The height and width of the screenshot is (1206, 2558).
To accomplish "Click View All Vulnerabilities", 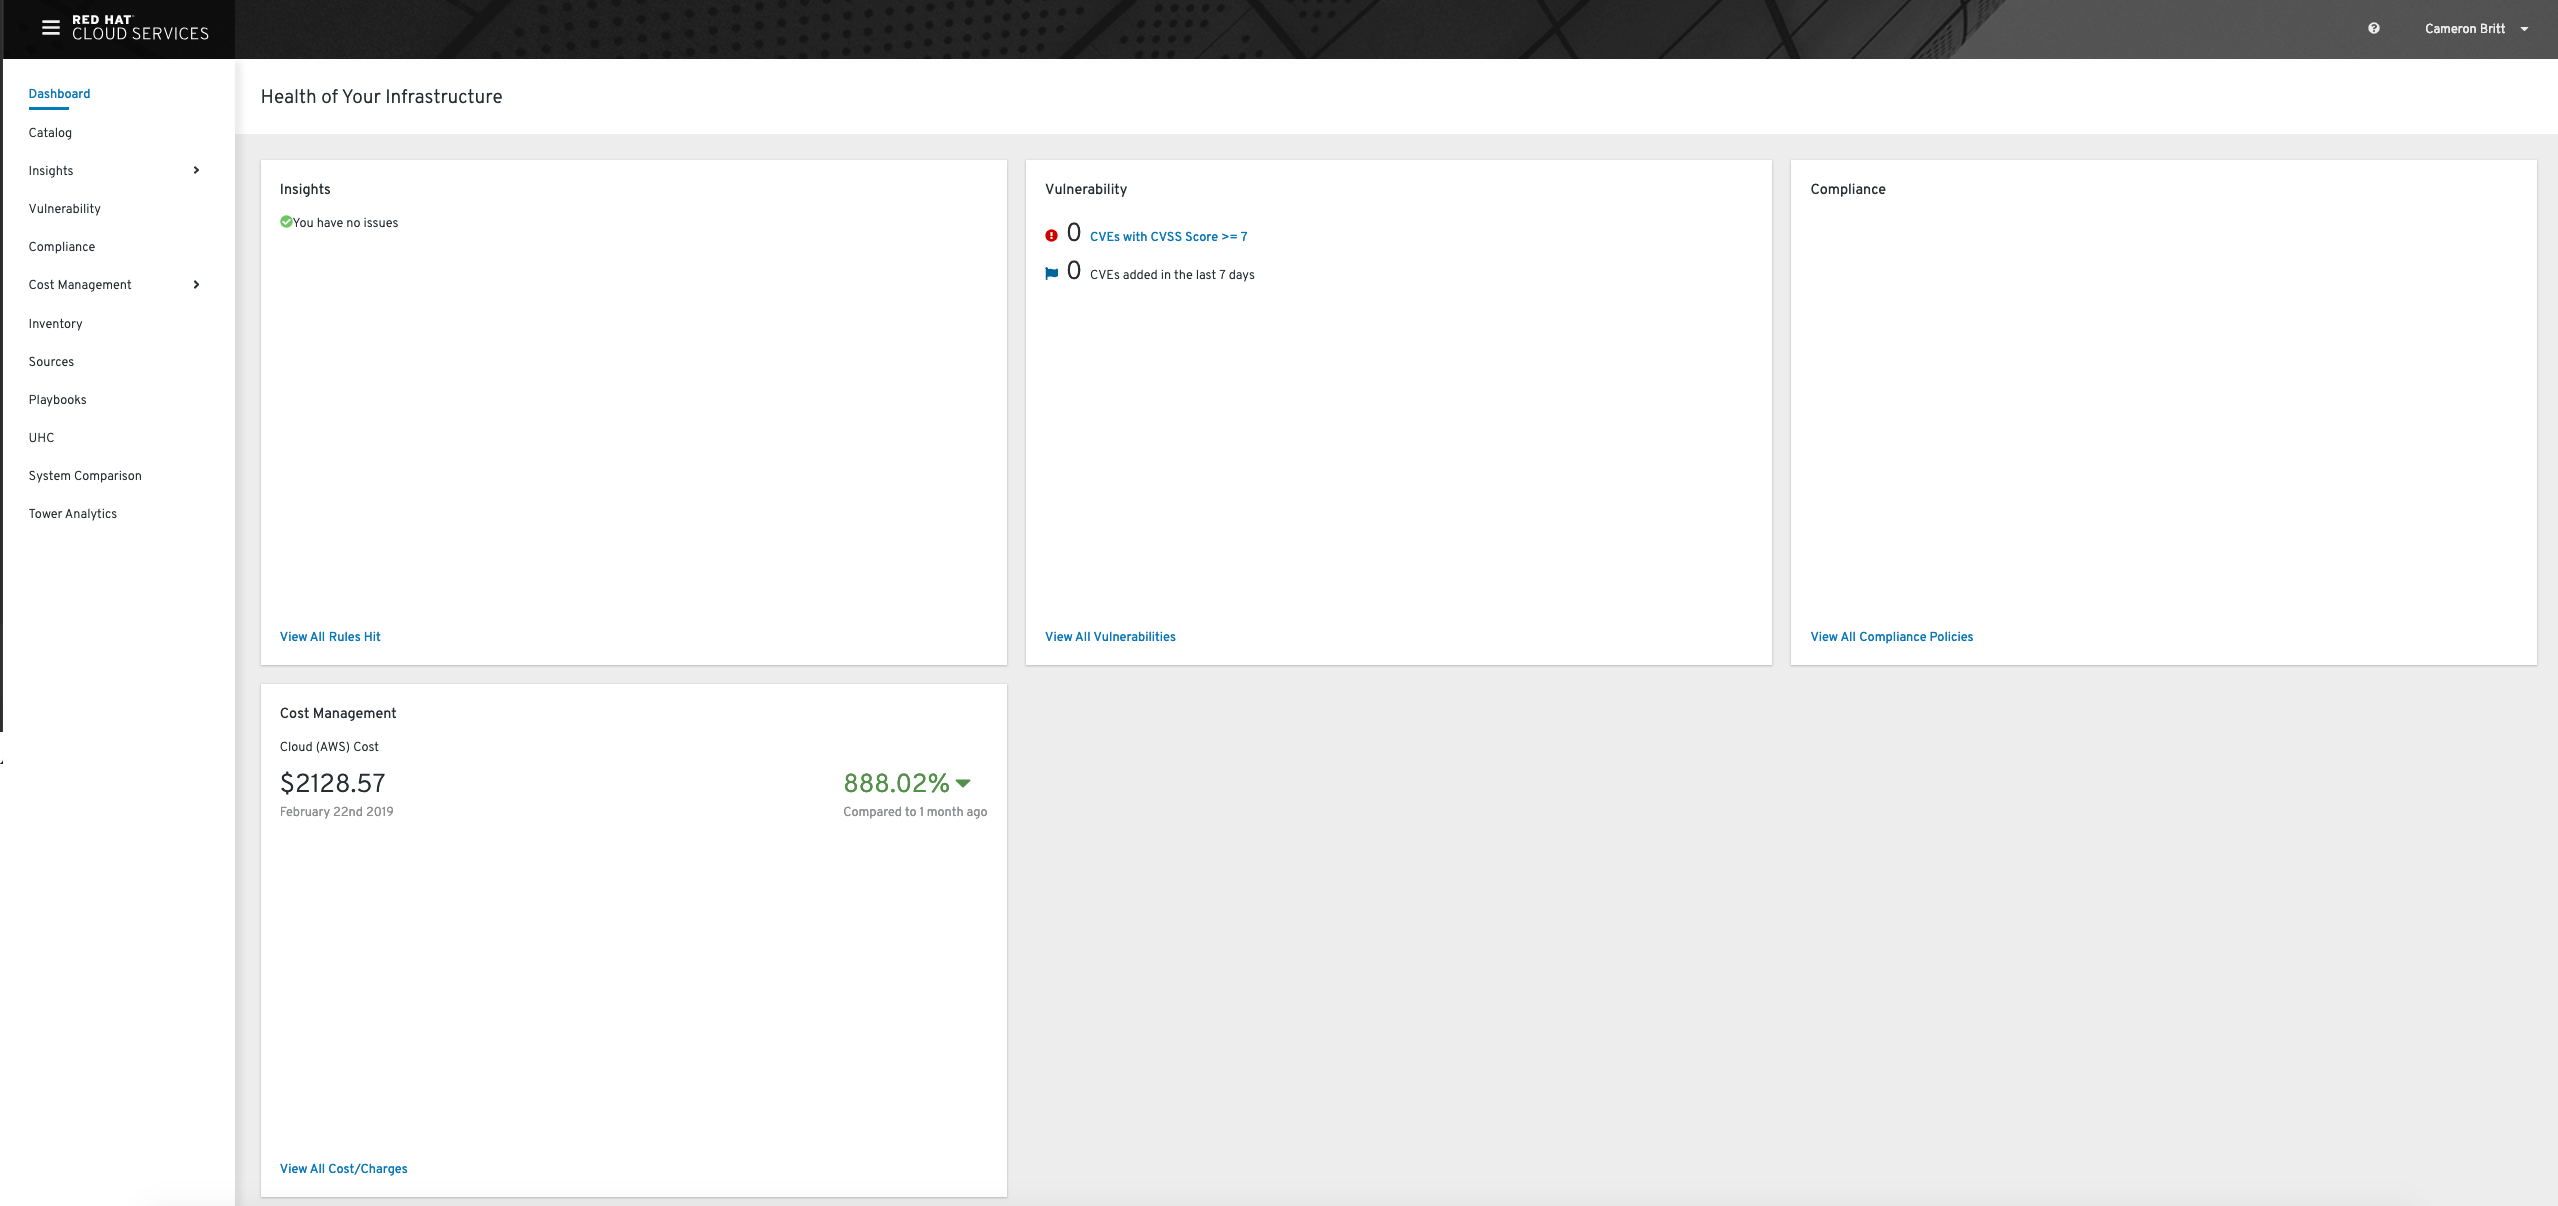I will pyautogui.click(x=1110, y=637).
